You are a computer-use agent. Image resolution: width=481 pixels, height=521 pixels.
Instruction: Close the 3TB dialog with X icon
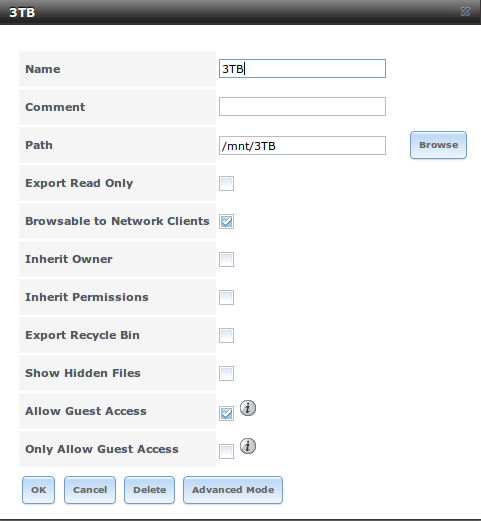pos(465,12)
